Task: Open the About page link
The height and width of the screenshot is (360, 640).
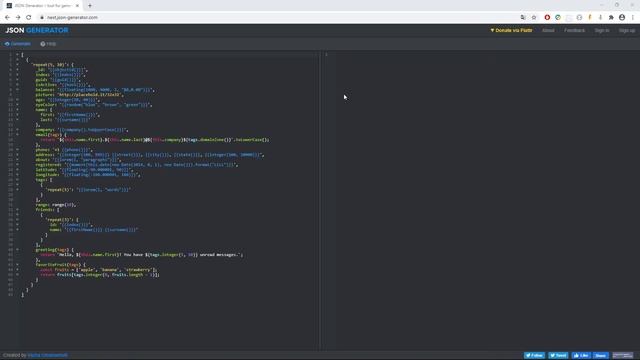Action: coord(548,30)
